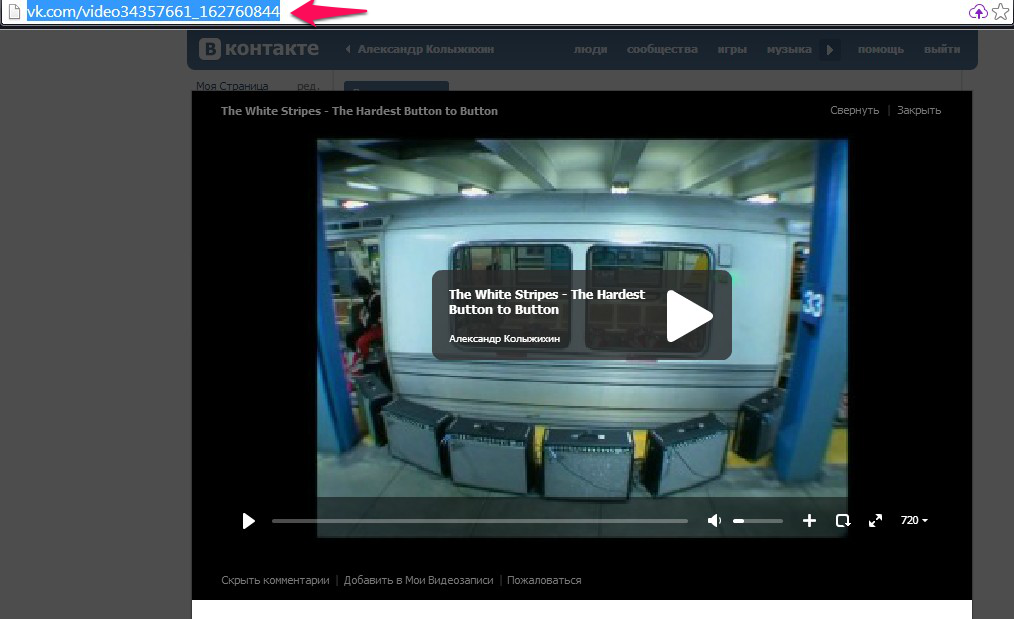Click Закрыть to close the video
The width and height of the screenshot is (1014, 619).
pos(918,110)
